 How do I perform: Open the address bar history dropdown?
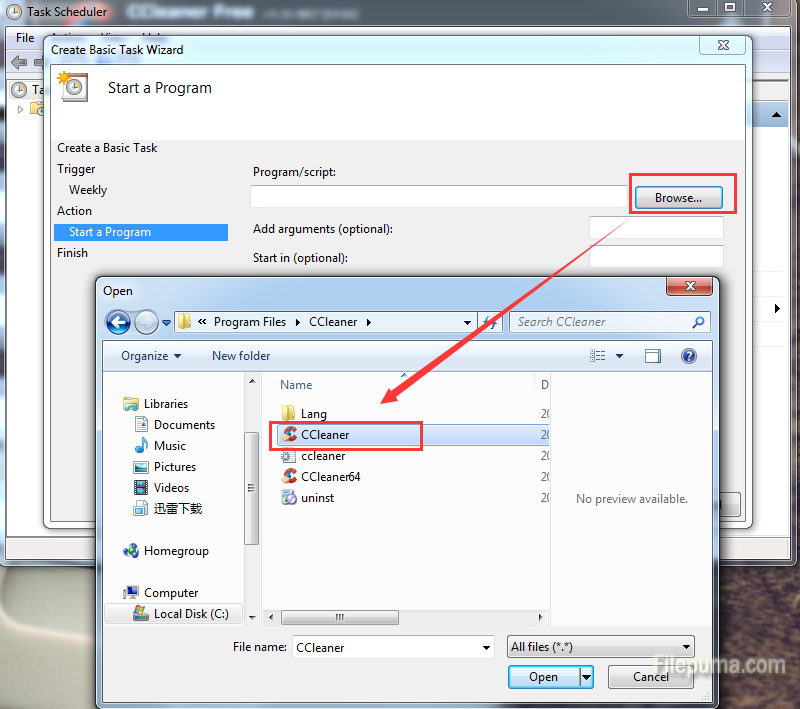467,322
